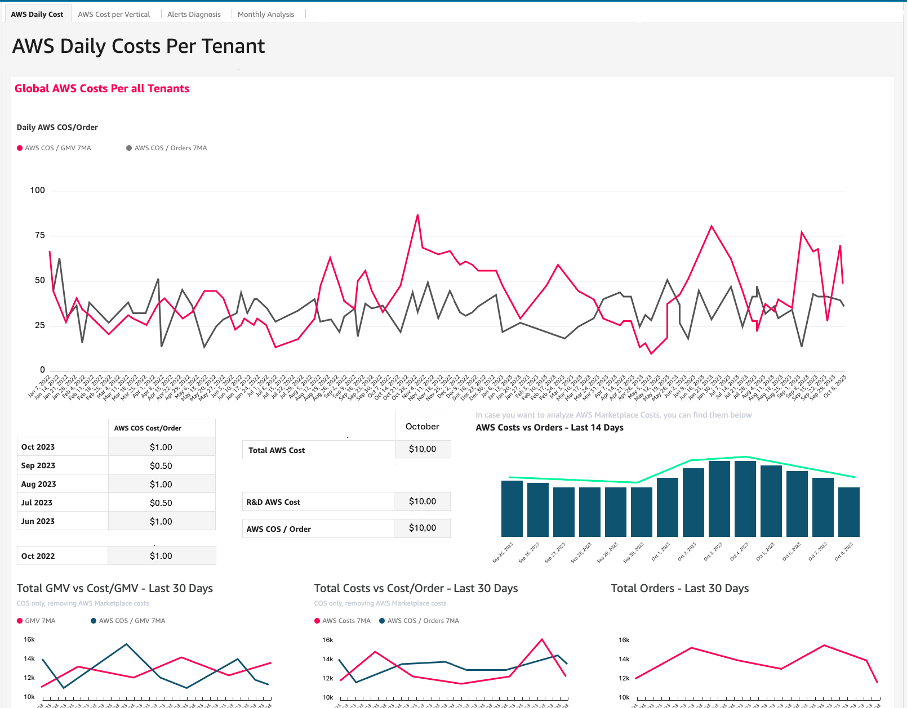Toggle the gray AWS COS / Orders 7MA legend dot
The height and width of the screenshot is (708, 908).
(x=129, y=148)
